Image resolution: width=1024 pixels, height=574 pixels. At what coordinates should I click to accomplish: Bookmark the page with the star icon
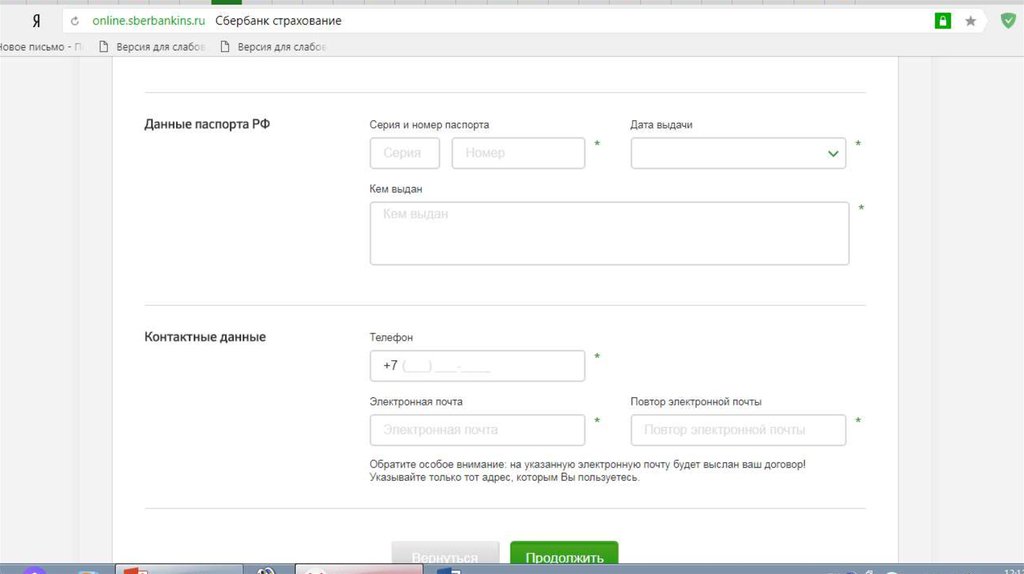pos(970,21)
